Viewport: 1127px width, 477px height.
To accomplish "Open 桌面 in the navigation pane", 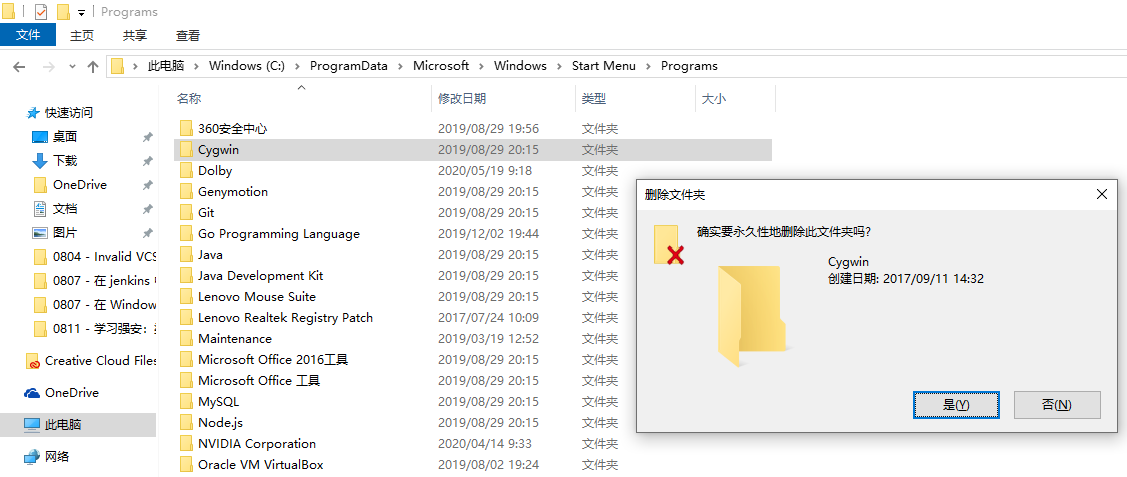I will click(x=65, y=136).
